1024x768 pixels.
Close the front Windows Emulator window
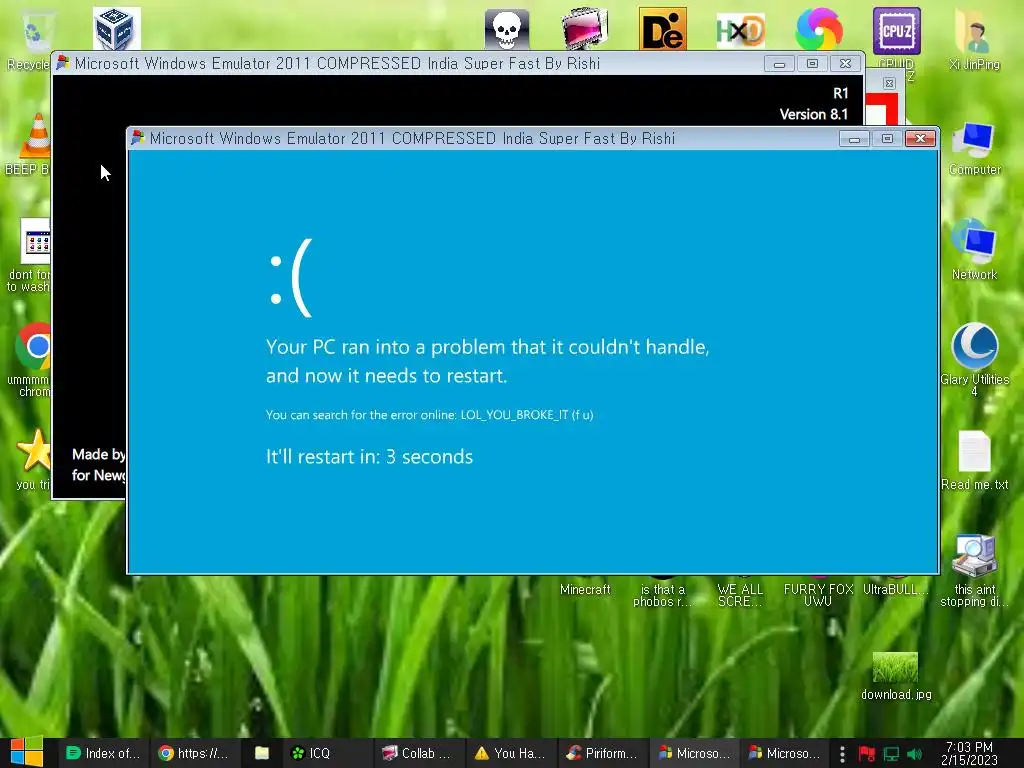point(920,138)
